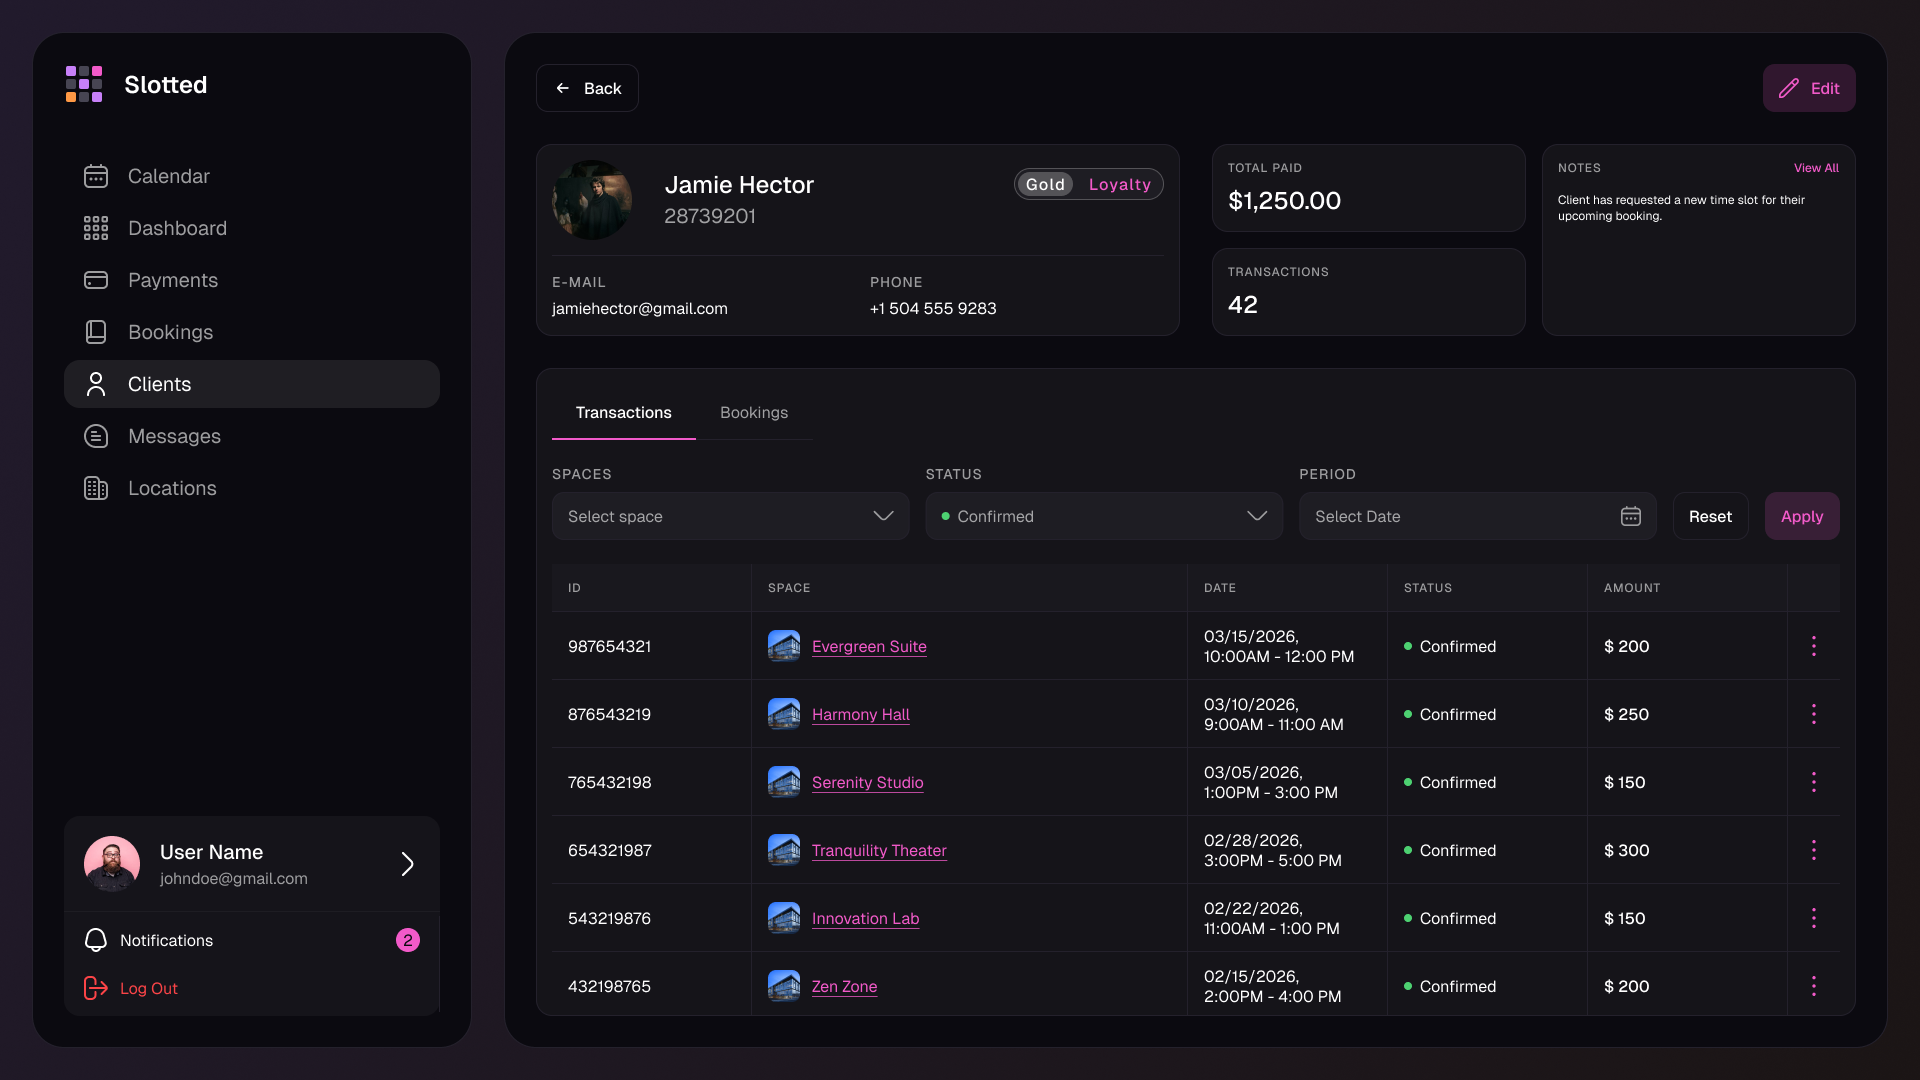Screen dimensions: 1920x1080
Task: Open the Confirmed status dropdown
Action: click(x=1104, y=516)
